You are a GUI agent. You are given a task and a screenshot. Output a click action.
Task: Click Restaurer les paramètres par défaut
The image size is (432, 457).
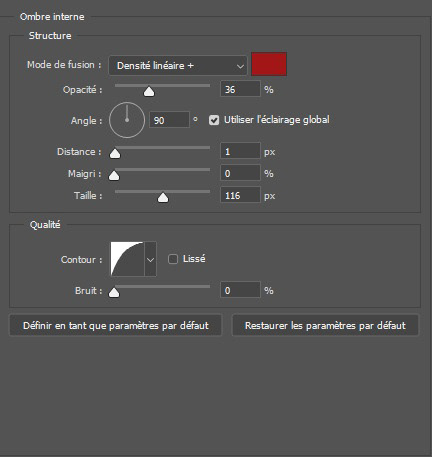click(325, 325)
